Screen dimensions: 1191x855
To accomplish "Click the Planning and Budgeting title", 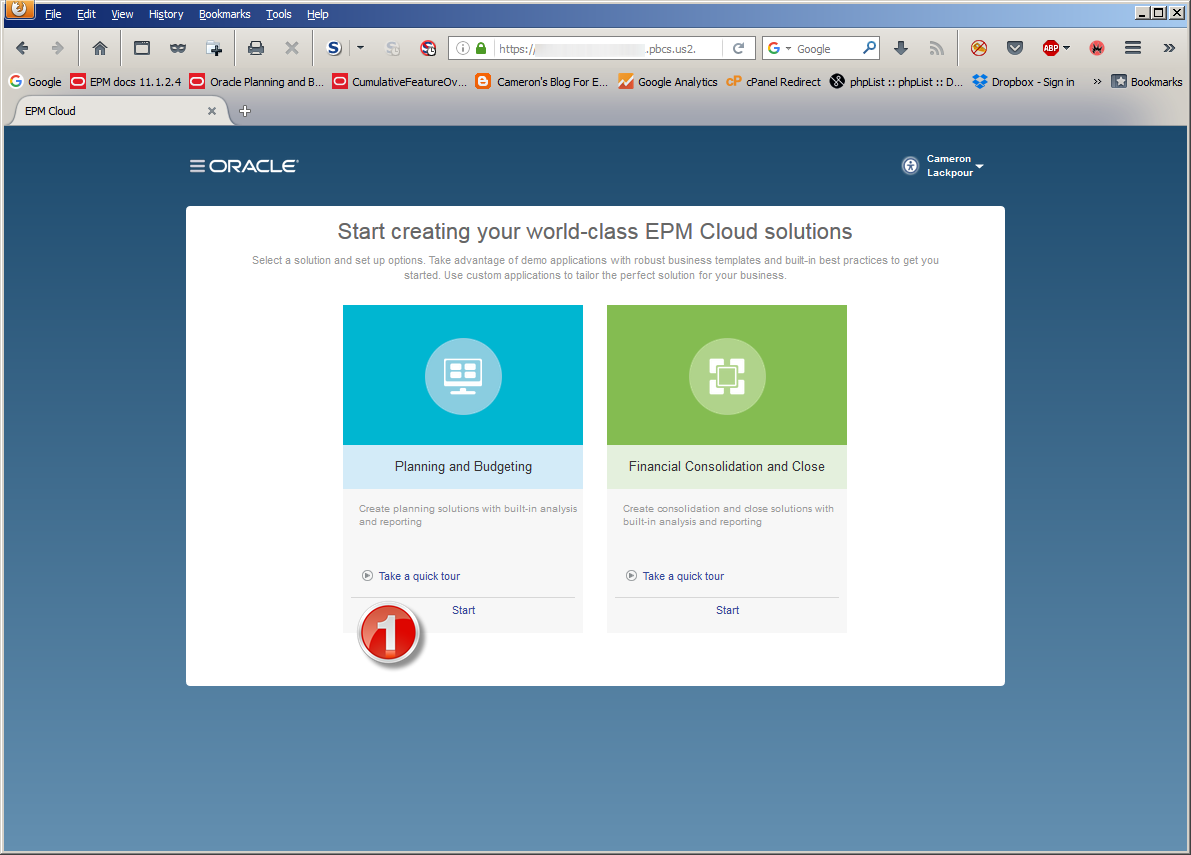I will coord(463,466).
